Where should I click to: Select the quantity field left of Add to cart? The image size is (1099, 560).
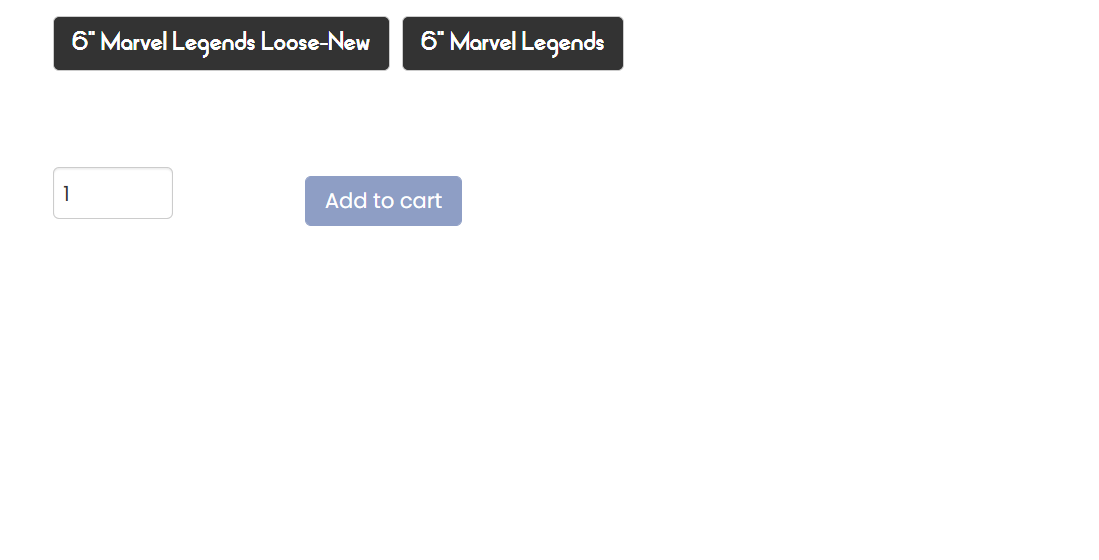(x=113, y=193)
